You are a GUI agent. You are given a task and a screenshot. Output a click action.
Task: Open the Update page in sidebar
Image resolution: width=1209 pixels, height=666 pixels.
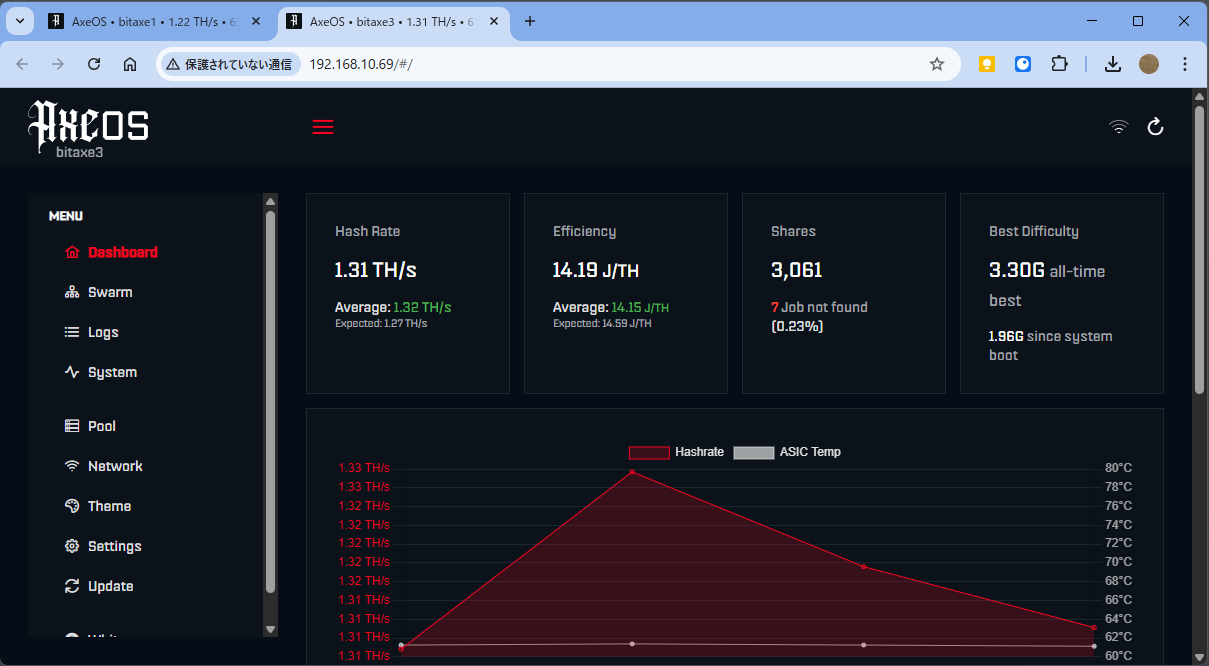coord(110,586)
